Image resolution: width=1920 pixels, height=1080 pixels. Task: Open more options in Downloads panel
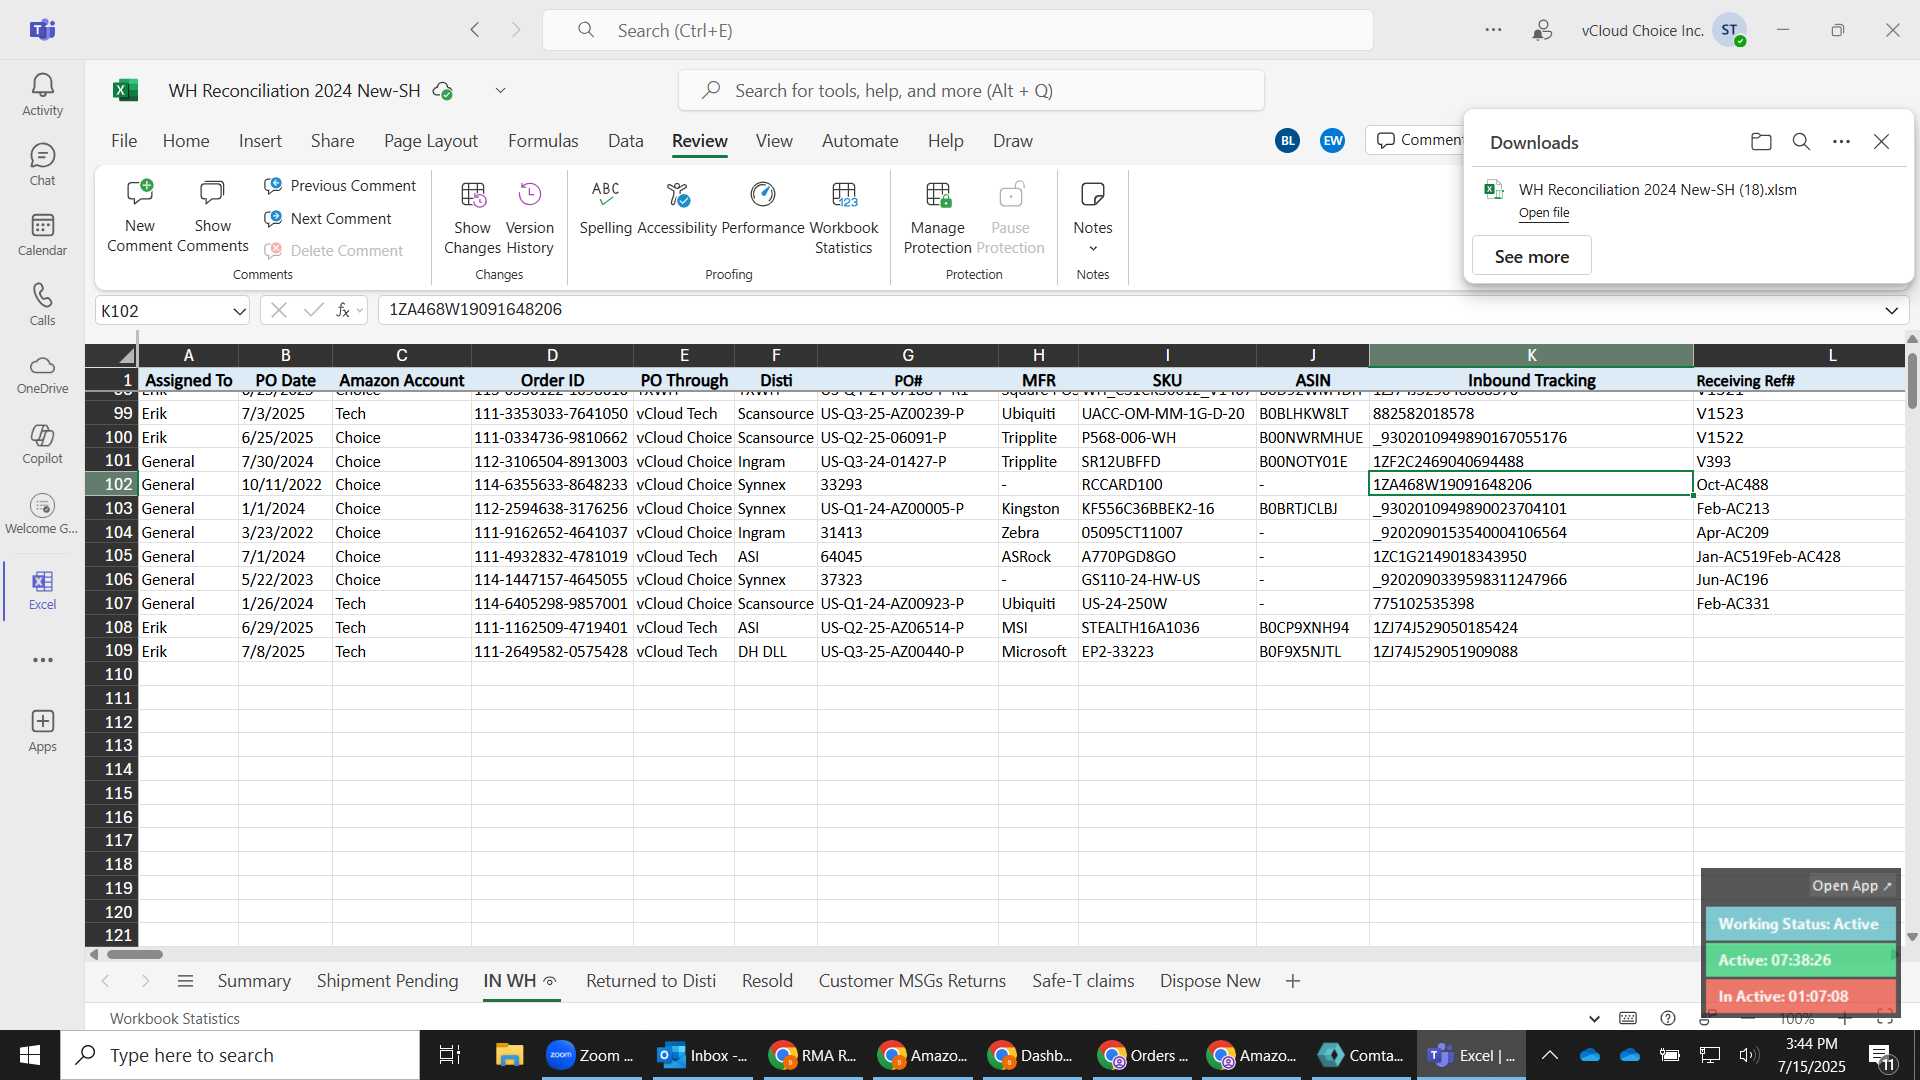point(1841,142)
